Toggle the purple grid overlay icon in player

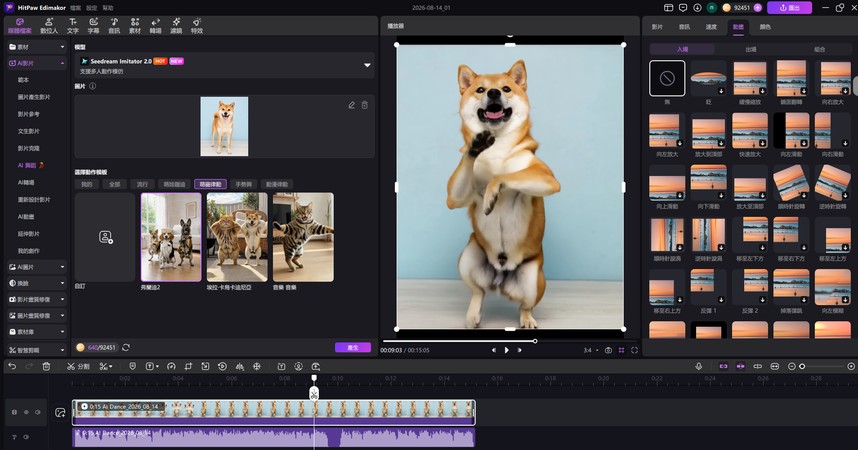click(622, 350)
